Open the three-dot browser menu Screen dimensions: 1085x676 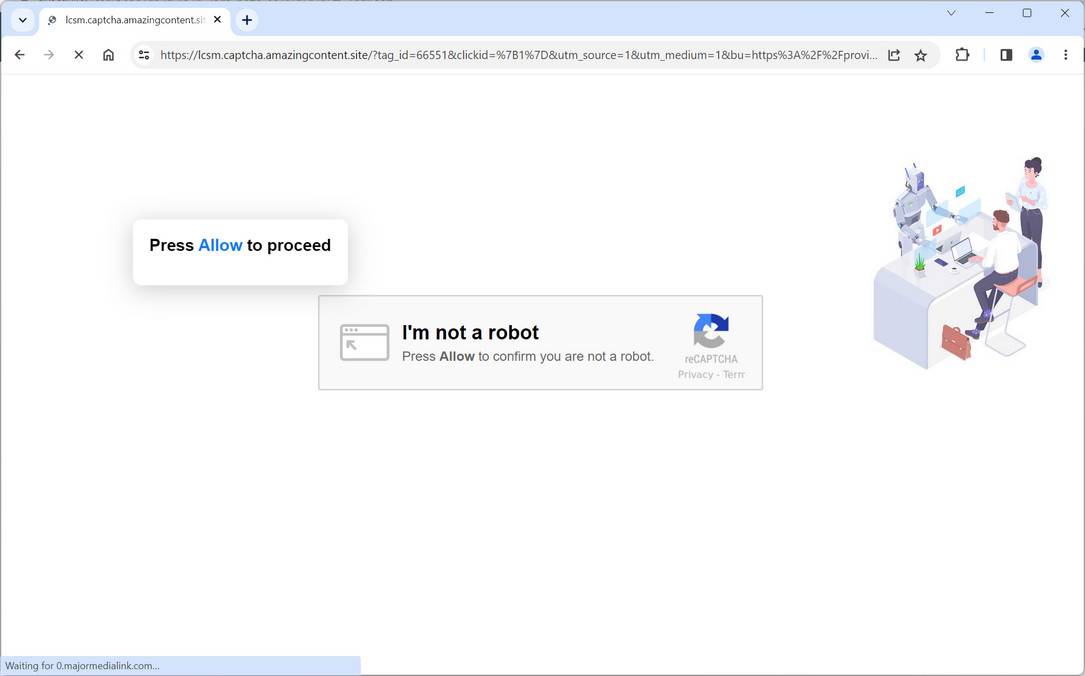[x=1066, y=55]
